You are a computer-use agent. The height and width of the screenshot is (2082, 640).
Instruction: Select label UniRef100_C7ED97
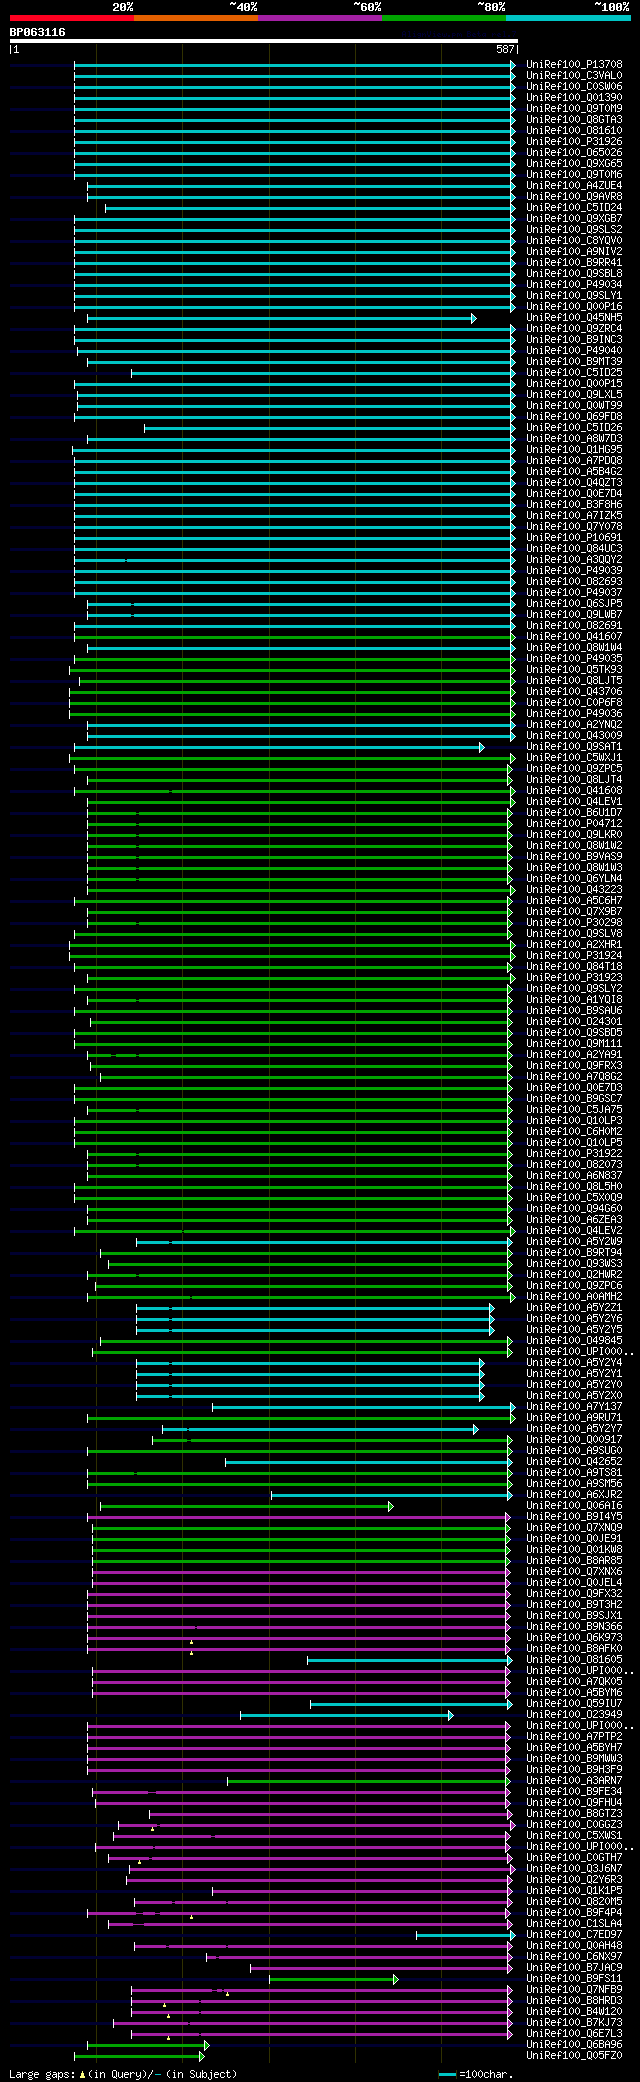click(574, 1935)
